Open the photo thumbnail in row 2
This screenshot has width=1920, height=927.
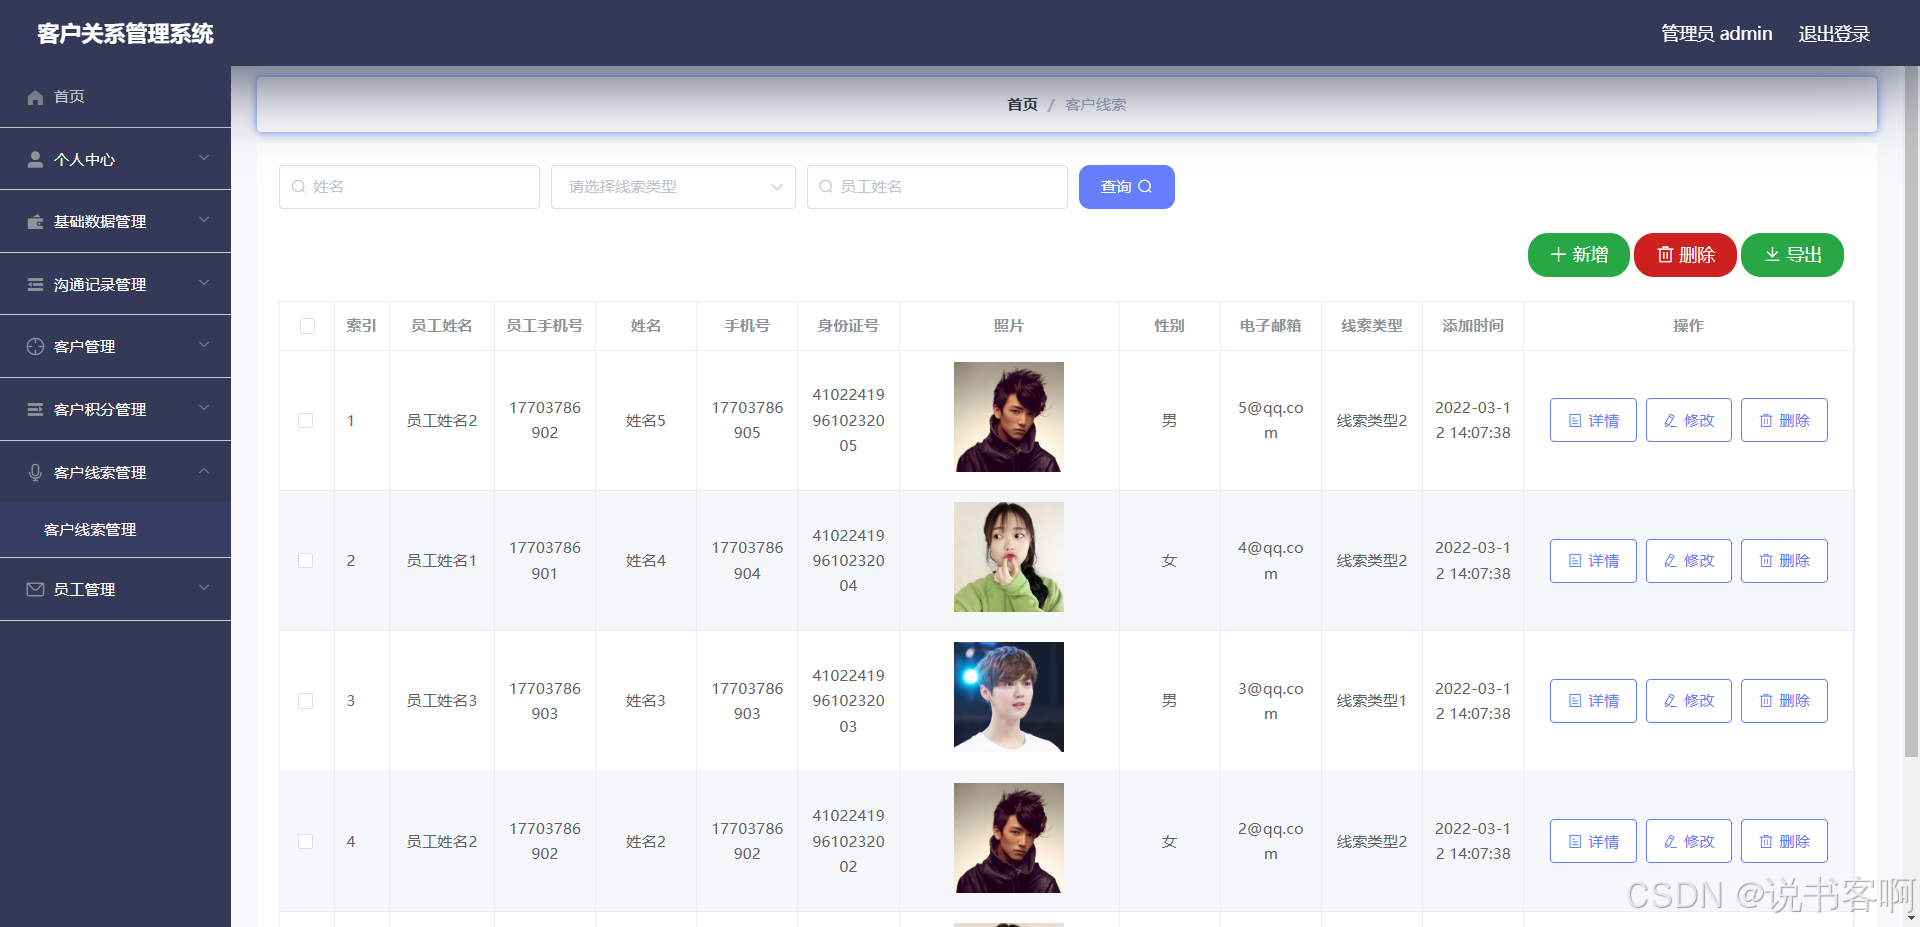[1009, 557]
